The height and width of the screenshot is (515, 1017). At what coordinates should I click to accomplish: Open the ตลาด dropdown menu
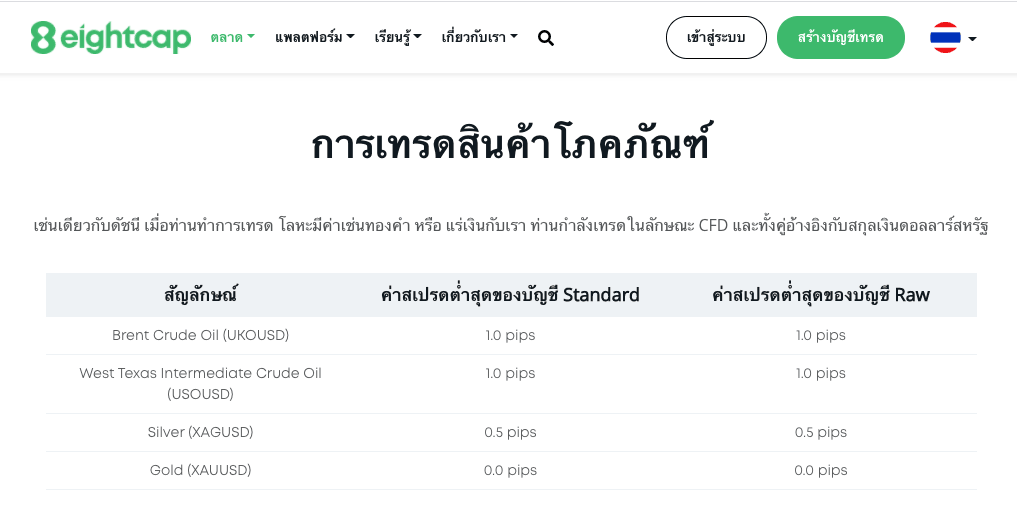pos(232,38)
